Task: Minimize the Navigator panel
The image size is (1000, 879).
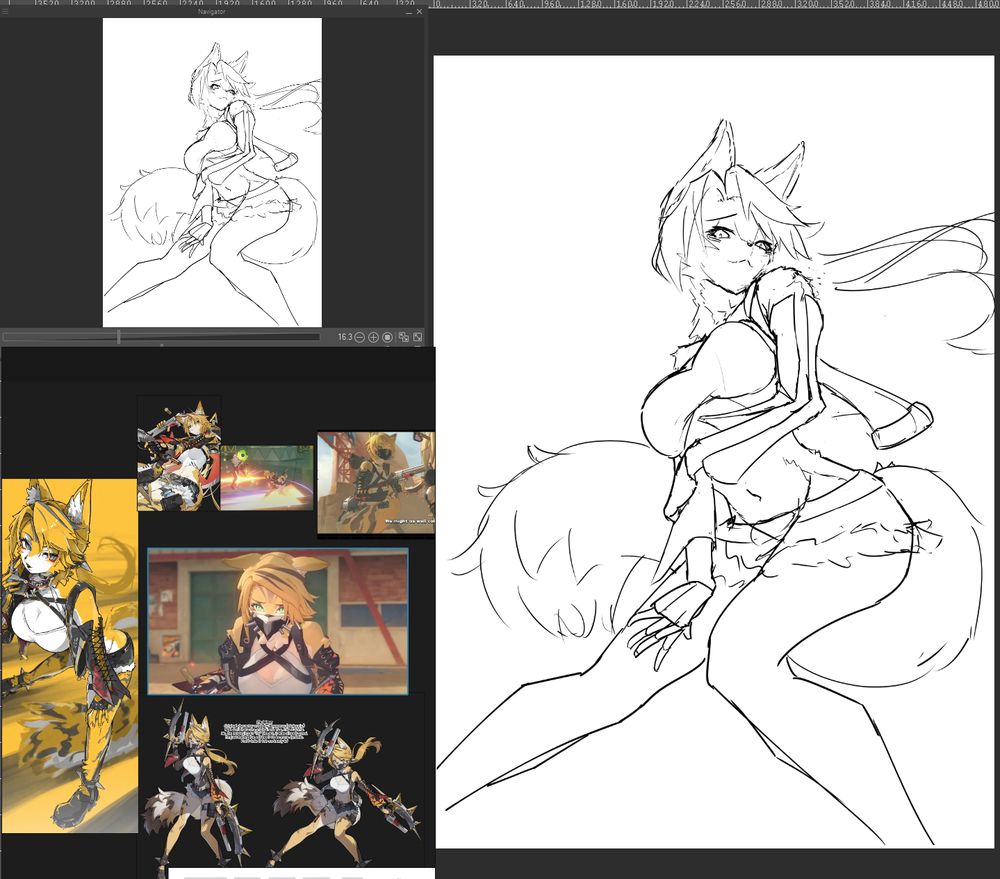Action: click(x=409, y=12)
